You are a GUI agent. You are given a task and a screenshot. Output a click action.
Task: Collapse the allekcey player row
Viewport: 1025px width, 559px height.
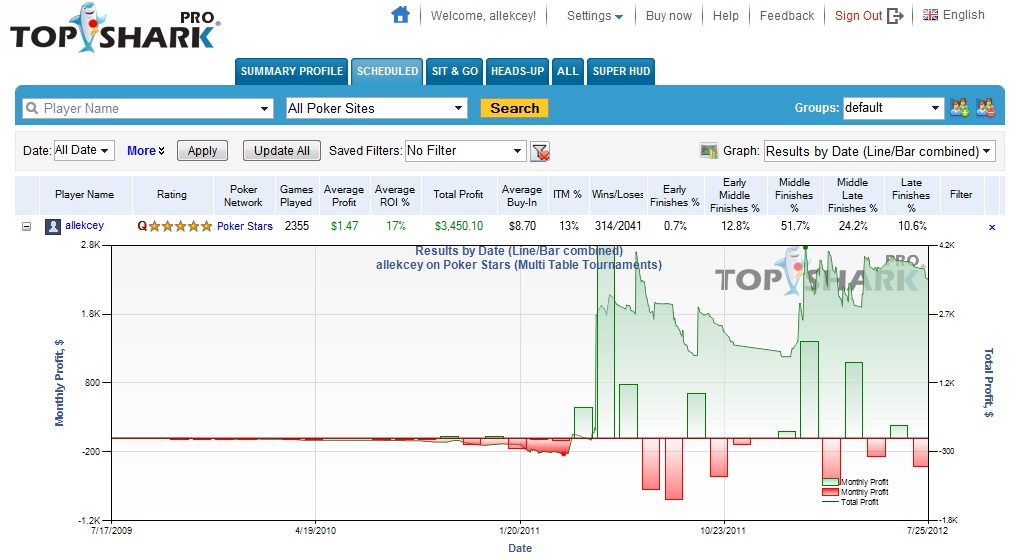click(27, 227)
